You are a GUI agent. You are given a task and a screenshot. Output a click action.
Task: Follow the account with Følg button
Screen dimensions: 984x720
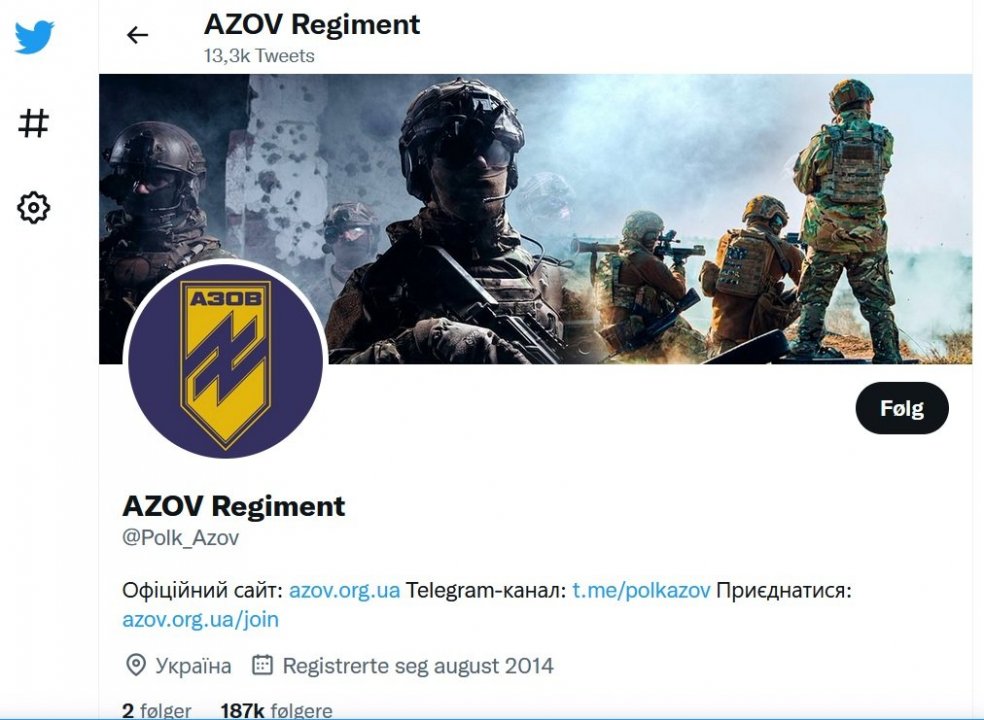[902, 408]
